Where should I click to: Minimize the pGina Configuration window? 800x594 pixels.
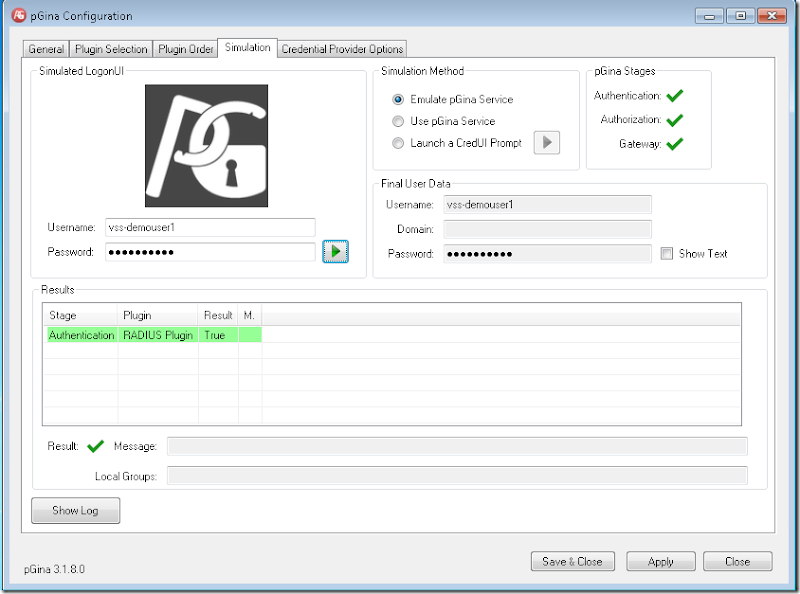click(709, 16)
